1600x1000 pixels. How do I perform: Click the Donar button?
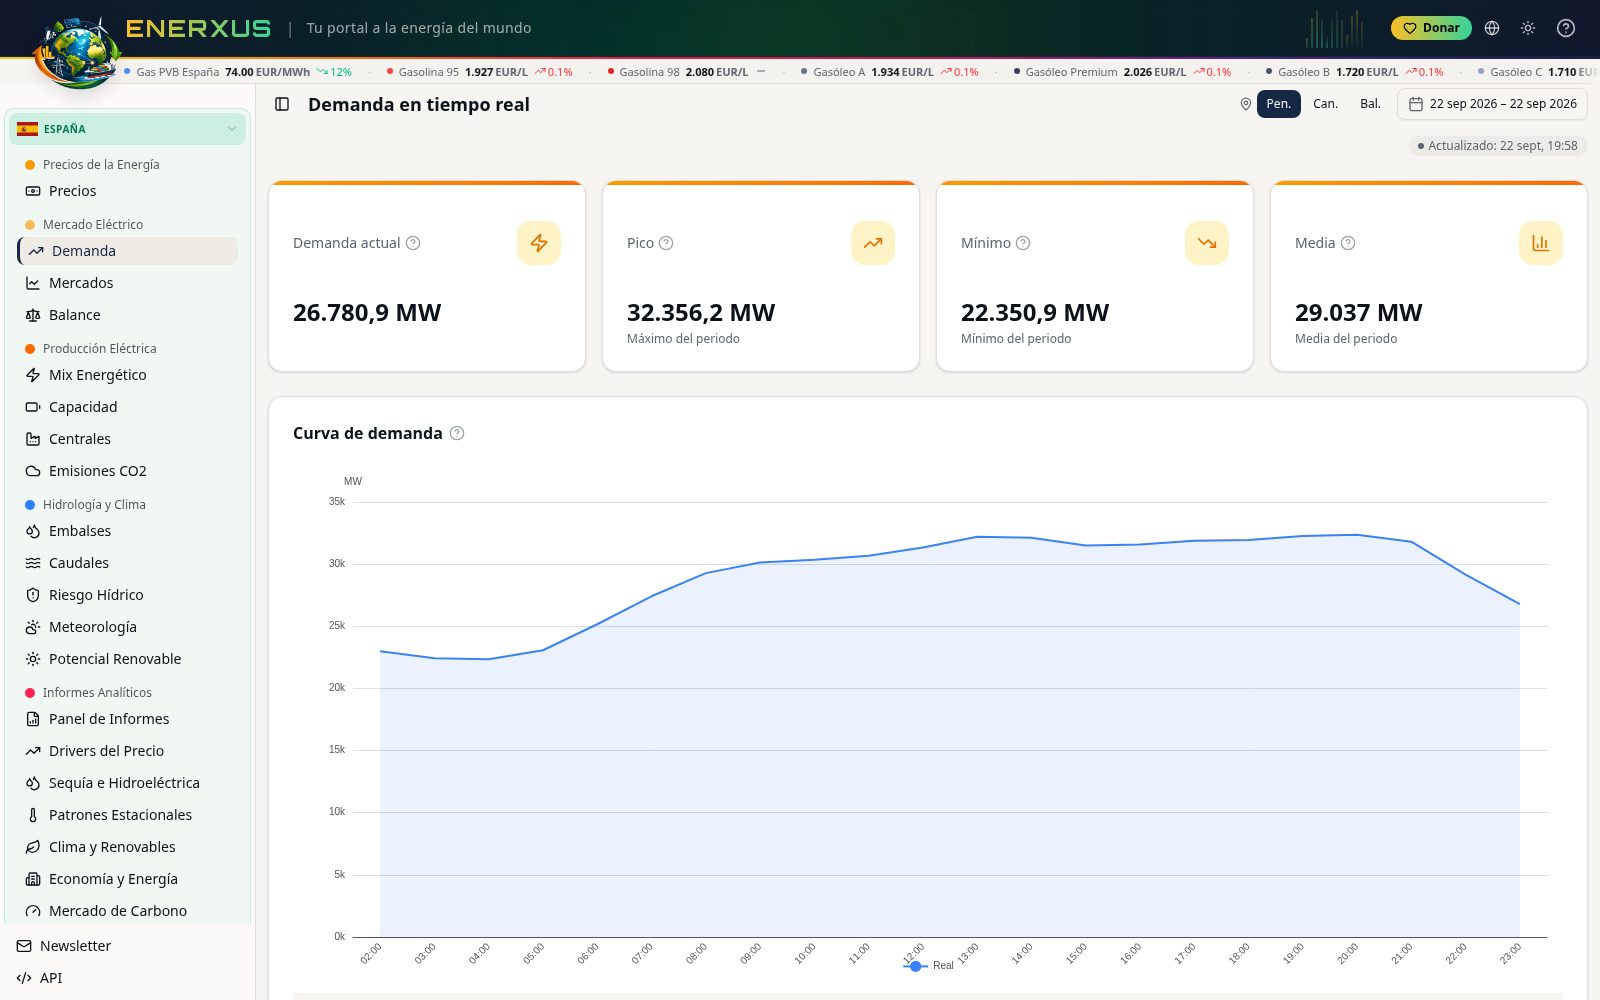[x=1431, y=28]
